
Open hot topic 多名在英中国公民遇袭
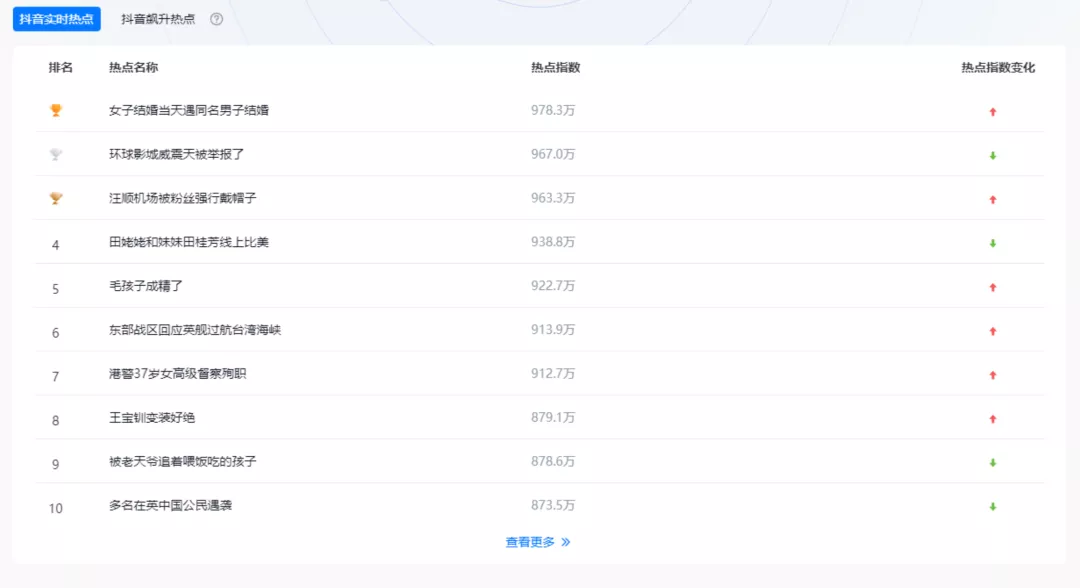click(170, 505)
